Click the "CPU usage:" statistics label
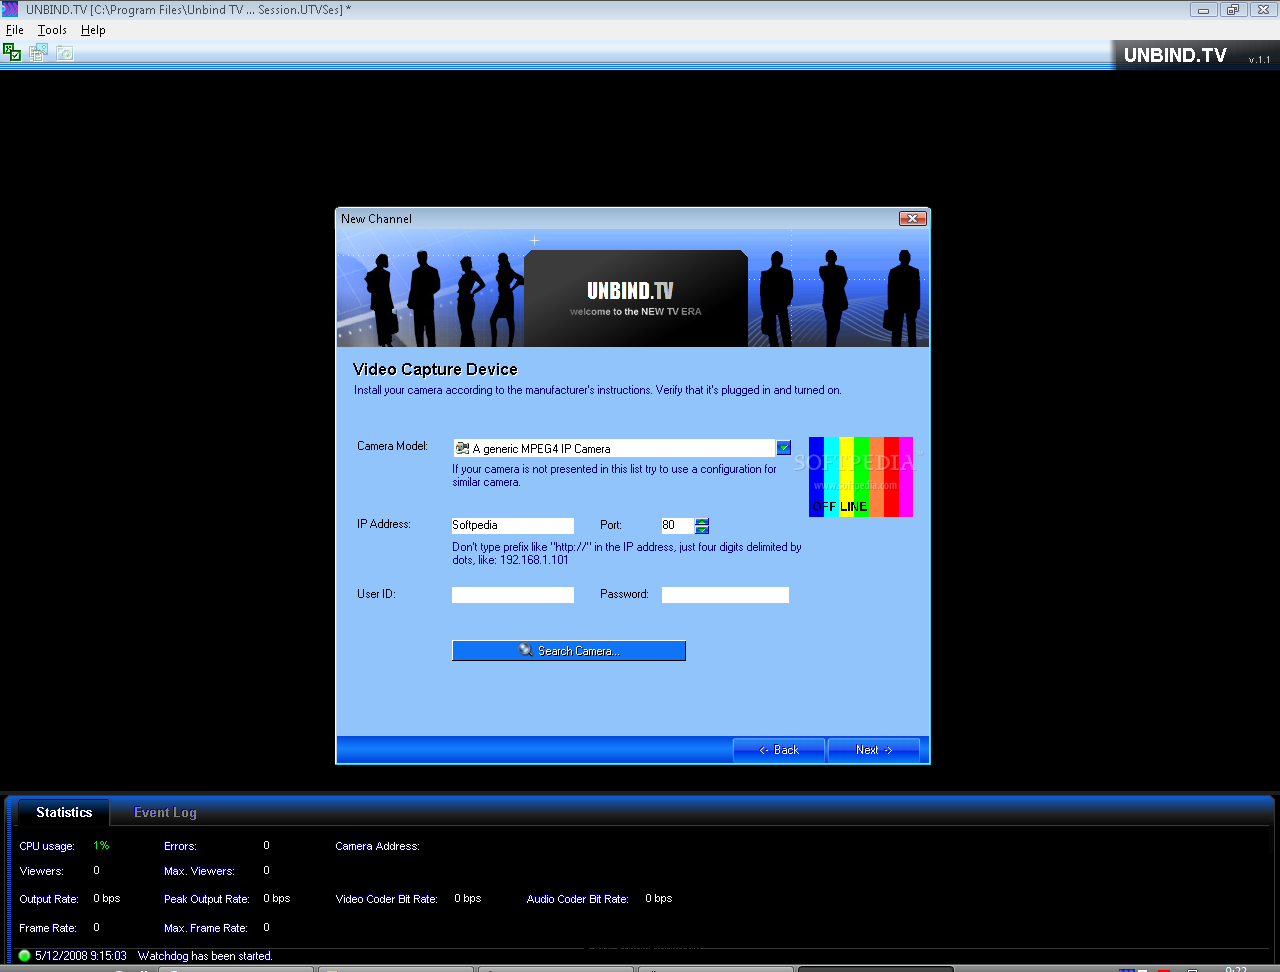The width and height of the screenshot is (1280, 972). pyautogui.click(x=47, y=846)
